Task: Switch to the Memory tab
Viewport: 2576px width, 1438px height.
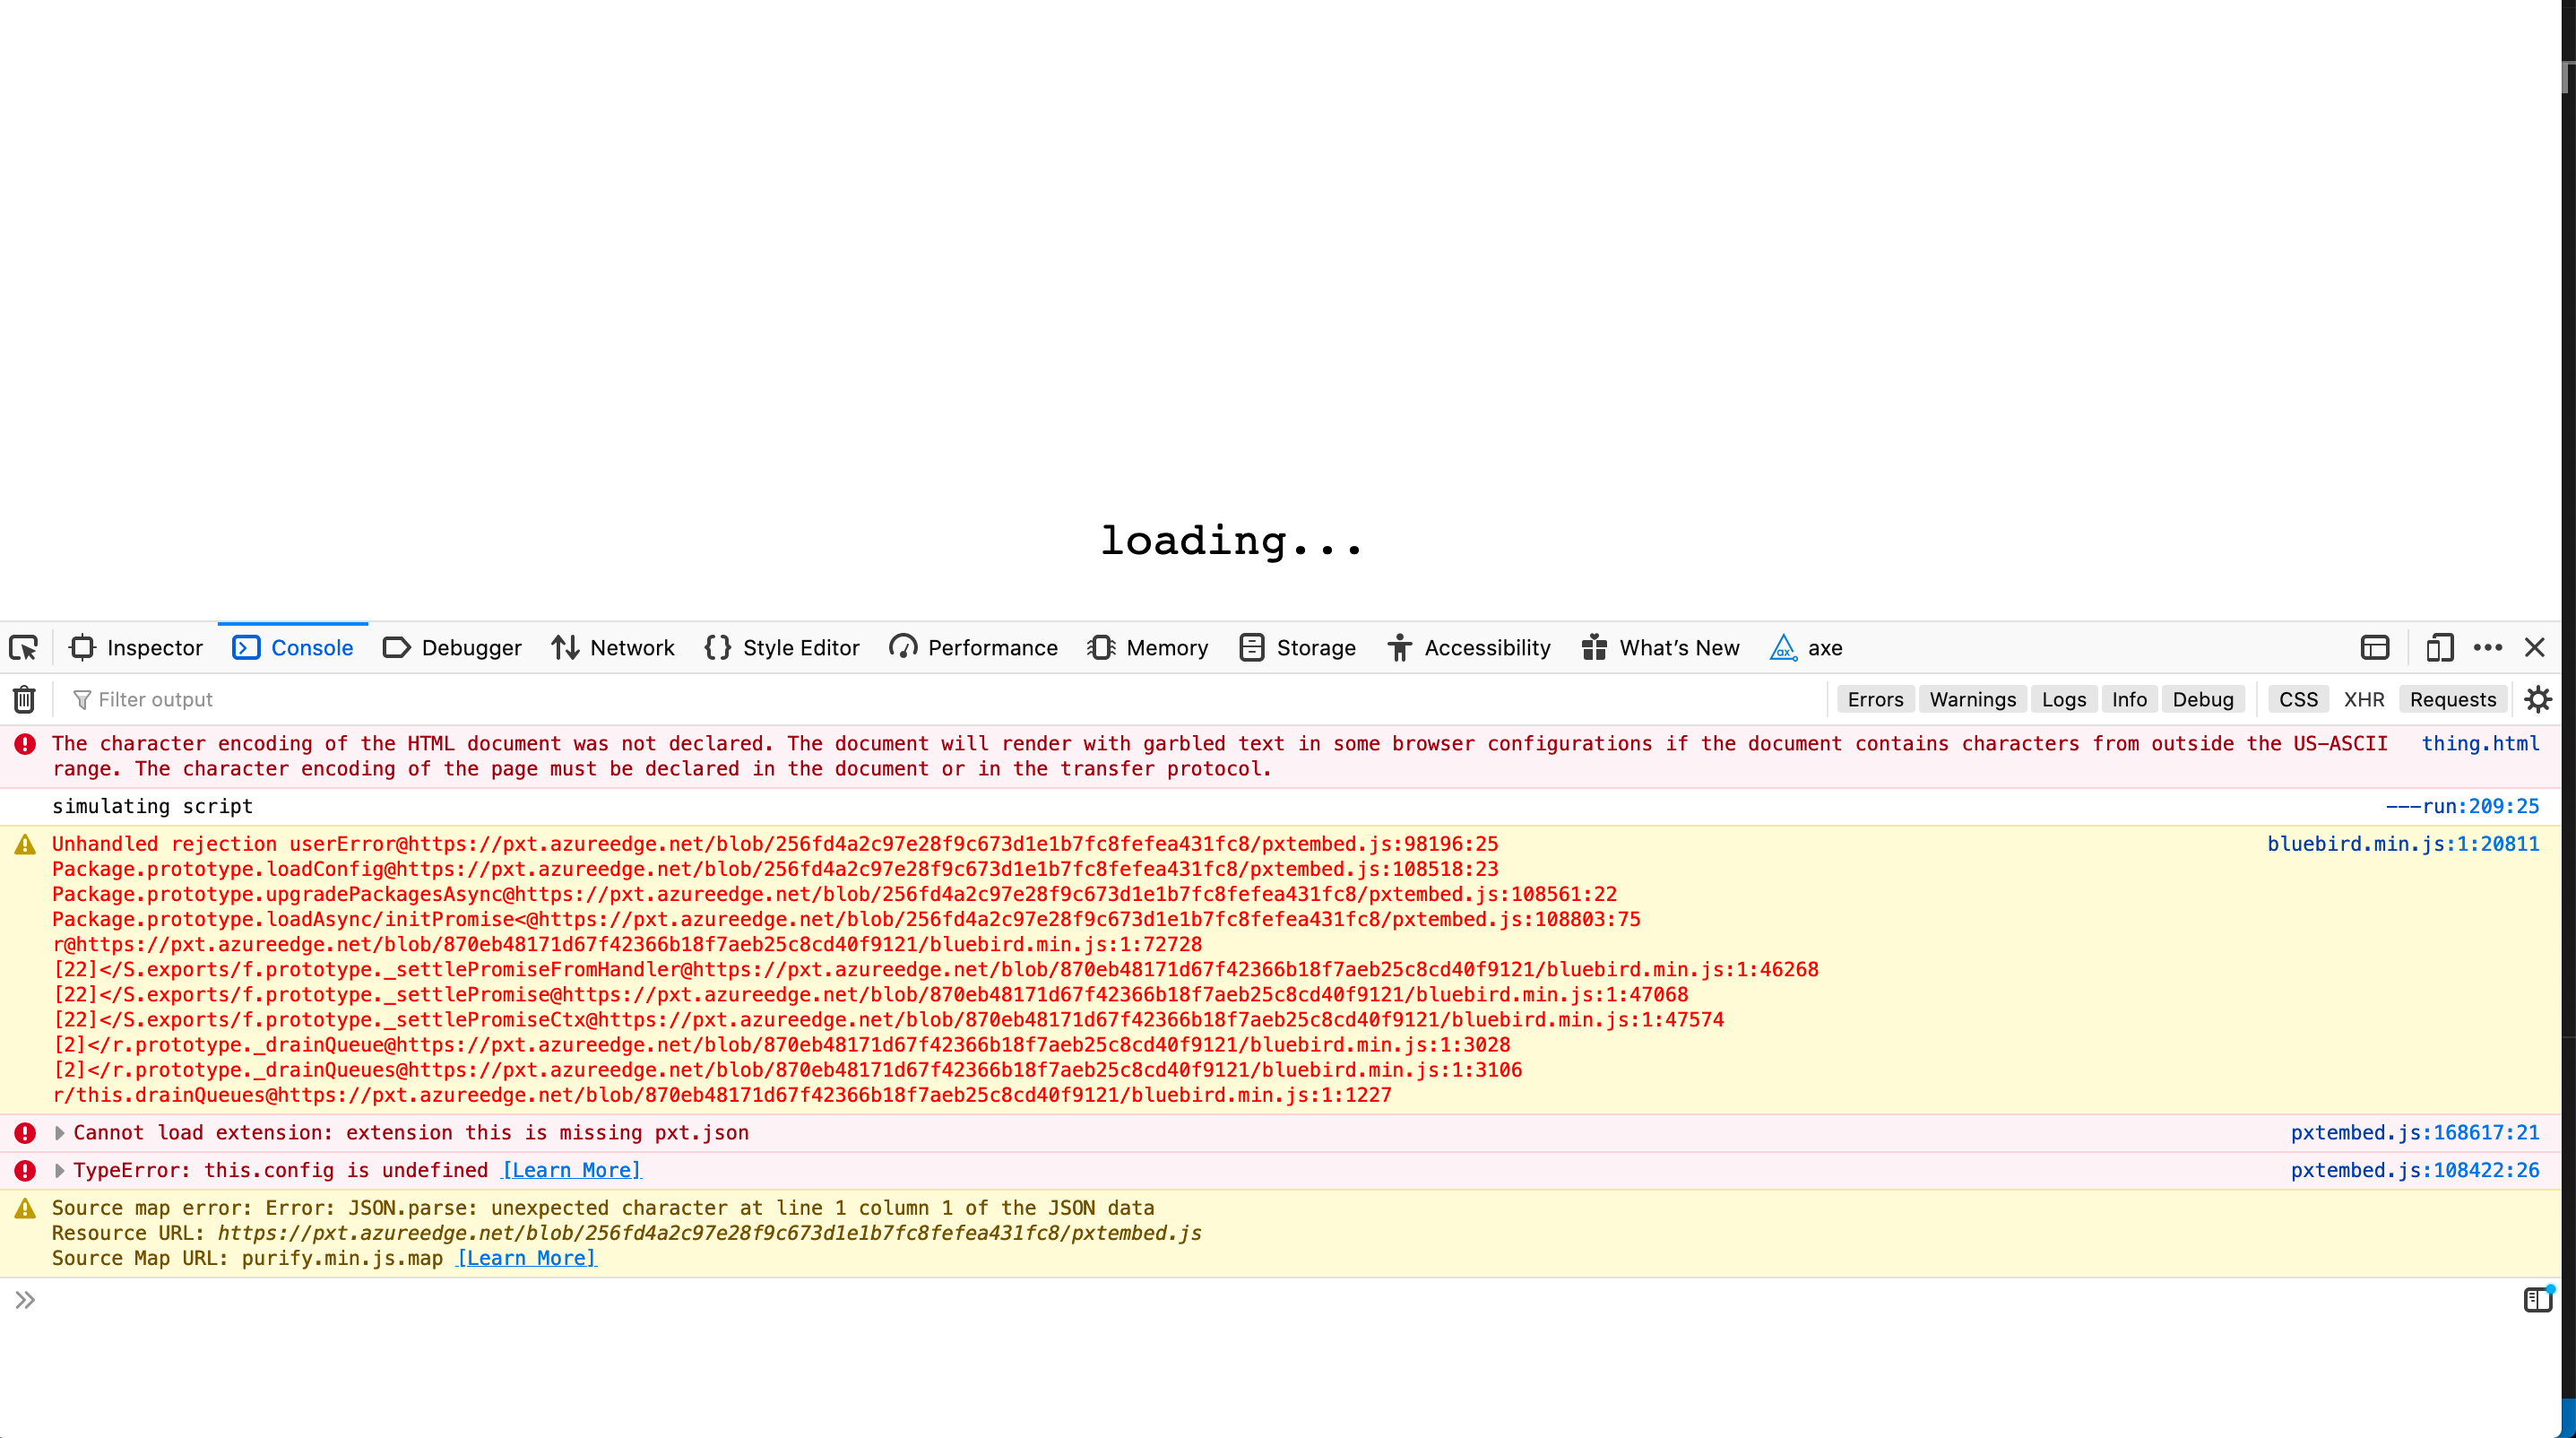Action: [x=1148, y=648]
